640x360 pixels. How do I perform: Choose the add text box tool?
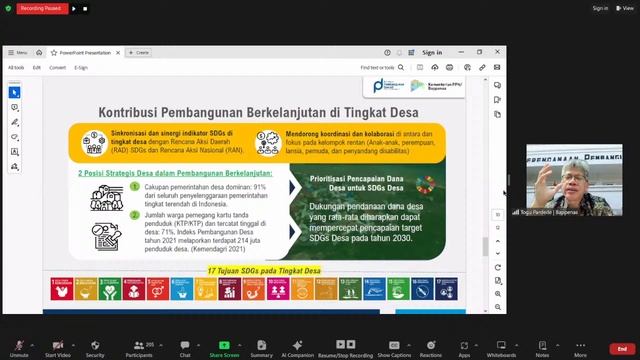(14, 152)
